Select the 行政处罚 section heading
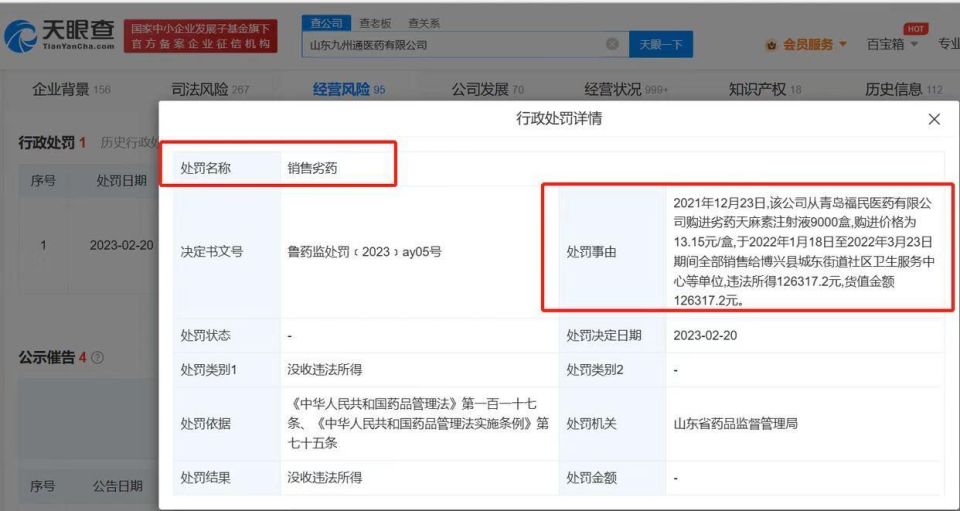960x511 pixels. (47, 143)
